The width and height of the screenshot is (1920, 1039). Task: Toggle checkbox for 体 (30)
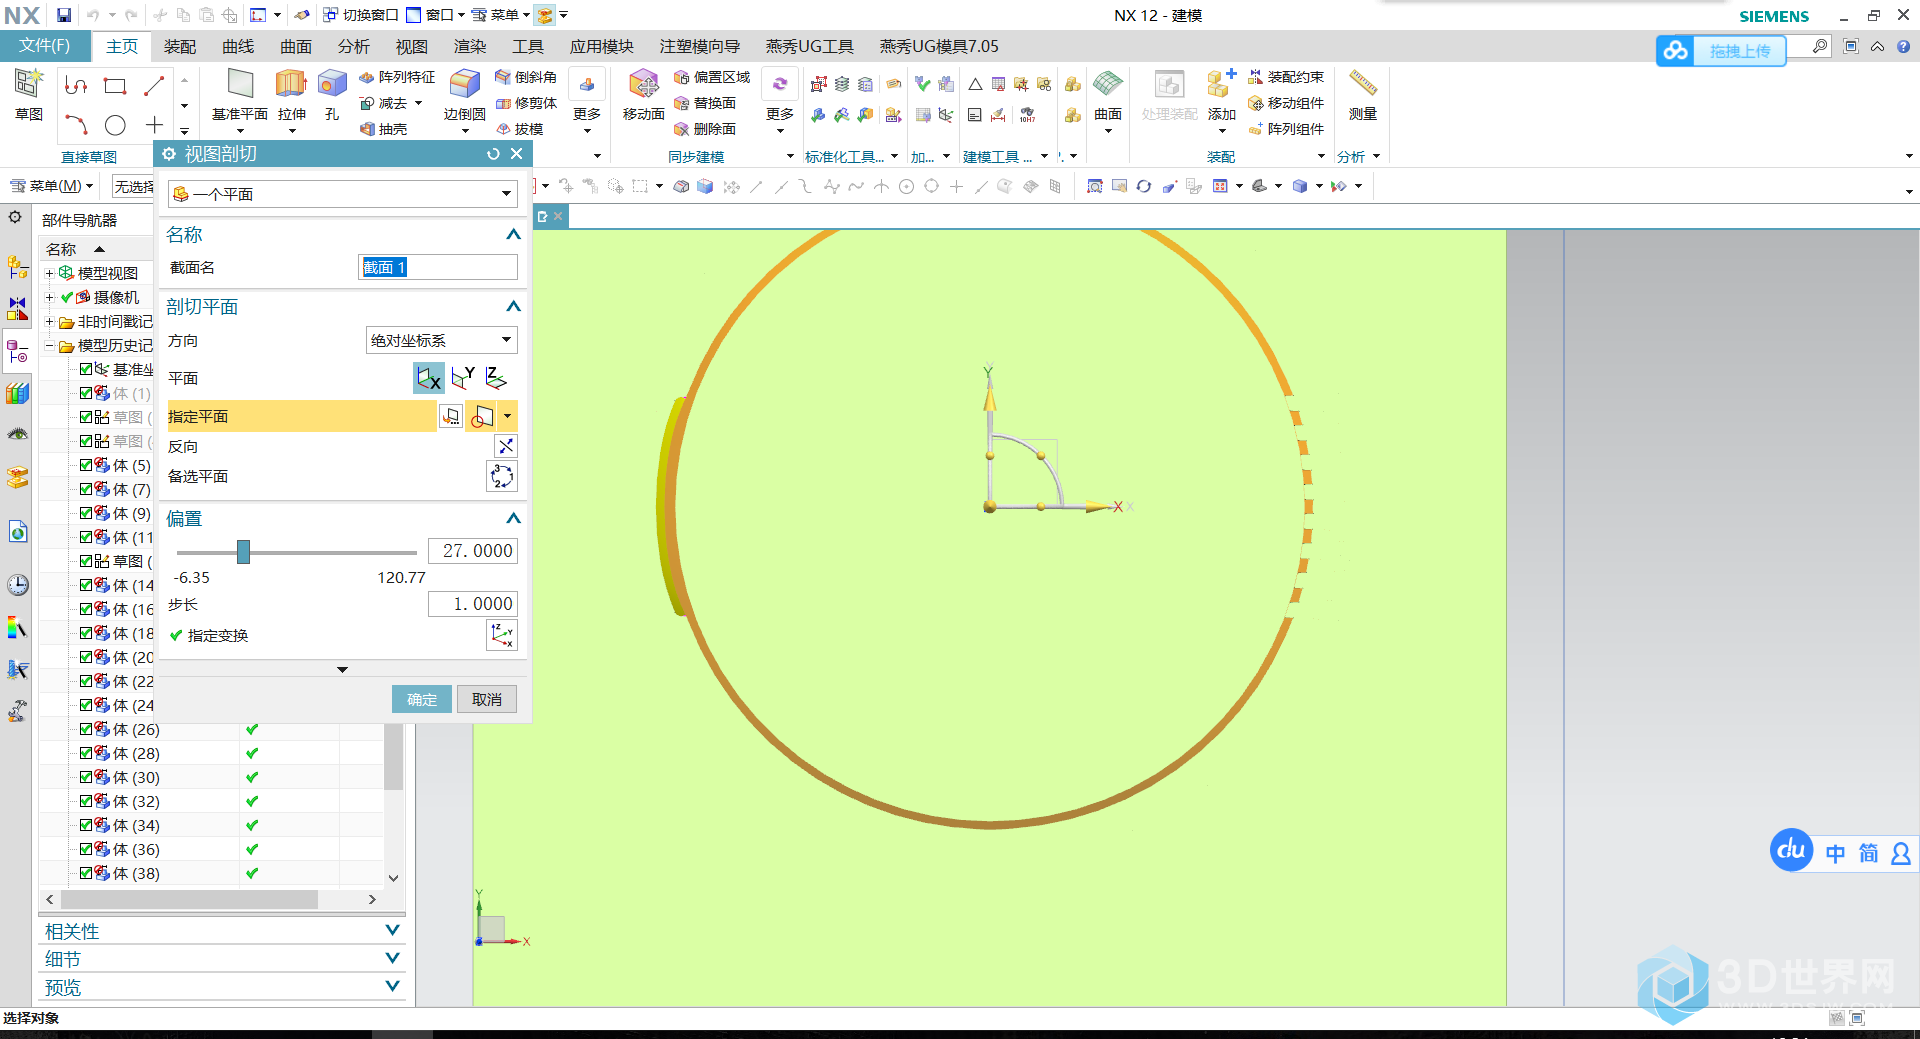(86, 777)
